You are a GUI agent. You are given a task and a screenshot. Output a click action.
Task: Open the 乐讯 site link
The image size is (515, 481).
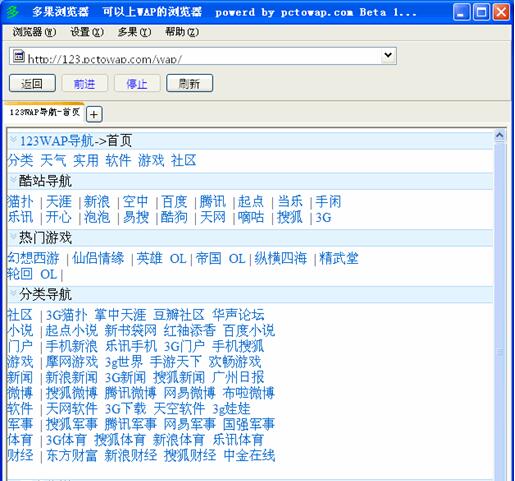pyautogui.click(x=20, y=217)
